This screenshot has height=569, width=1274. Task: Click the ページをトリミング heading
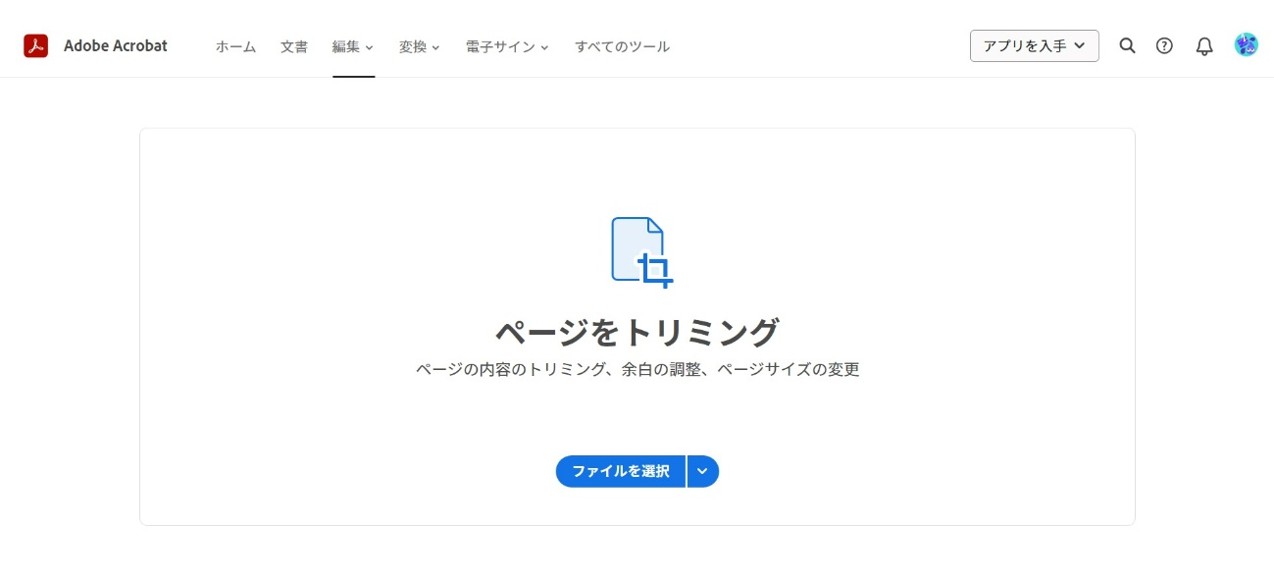click(x=637, y=332)
